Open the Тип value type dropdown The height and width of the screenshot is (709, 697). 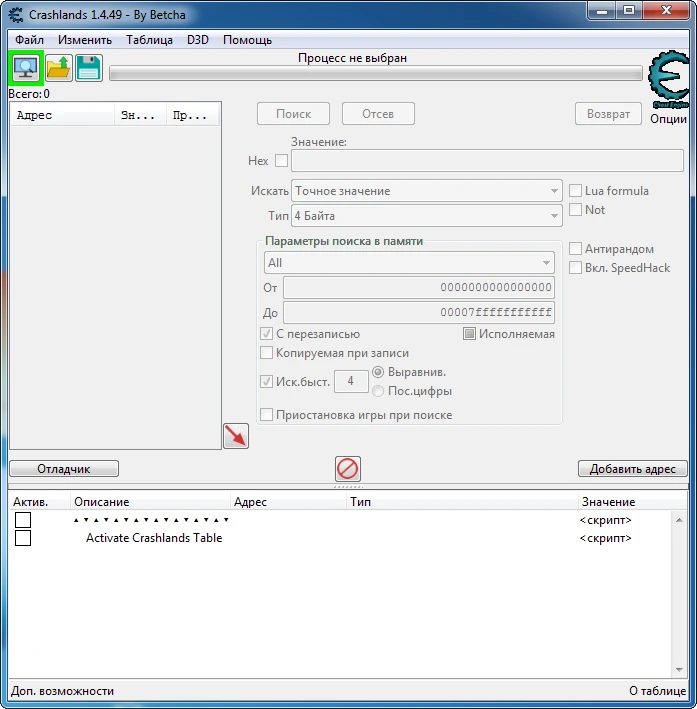click(427, 216)
